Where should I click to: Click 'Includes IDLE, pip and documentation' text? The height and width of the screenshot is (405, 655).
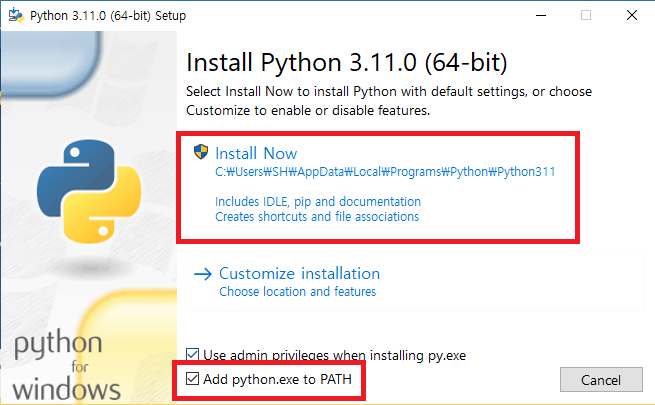click(318, 202)
